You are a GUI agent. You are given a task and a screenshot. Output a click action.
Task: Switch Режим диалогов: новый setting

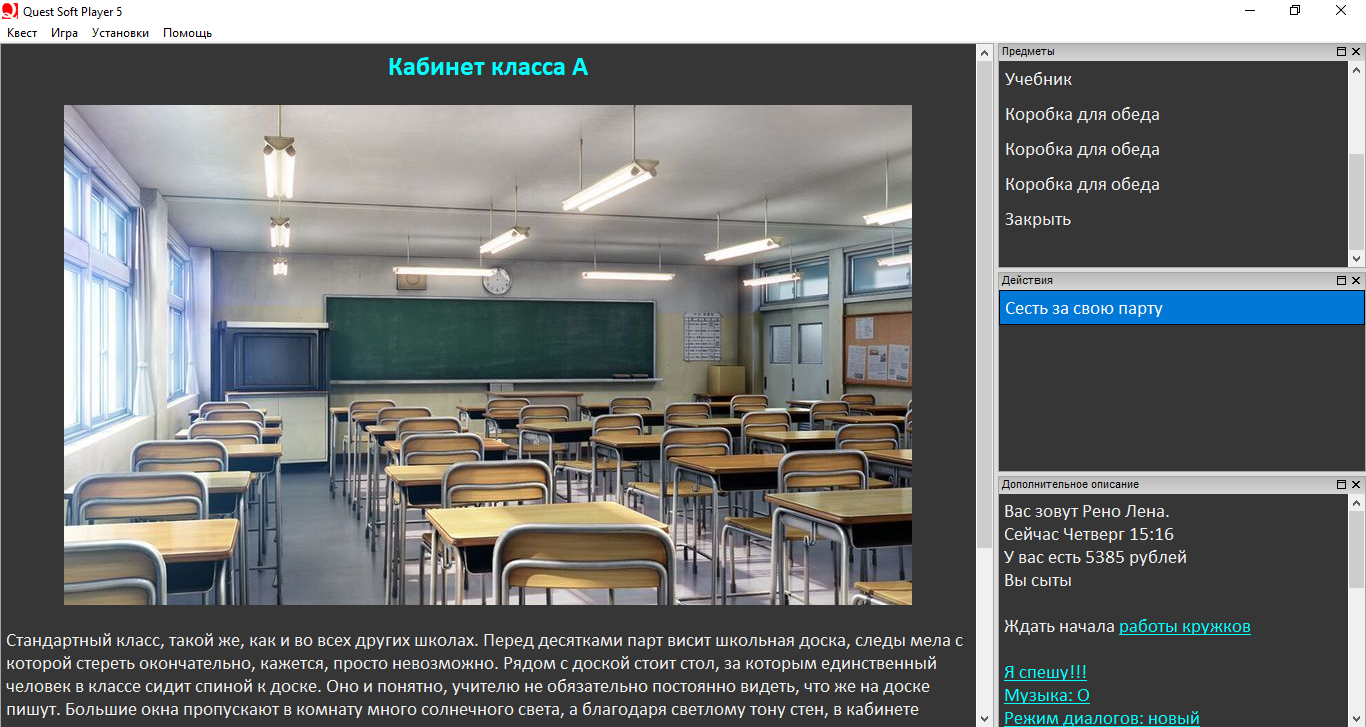(1102, 718)
